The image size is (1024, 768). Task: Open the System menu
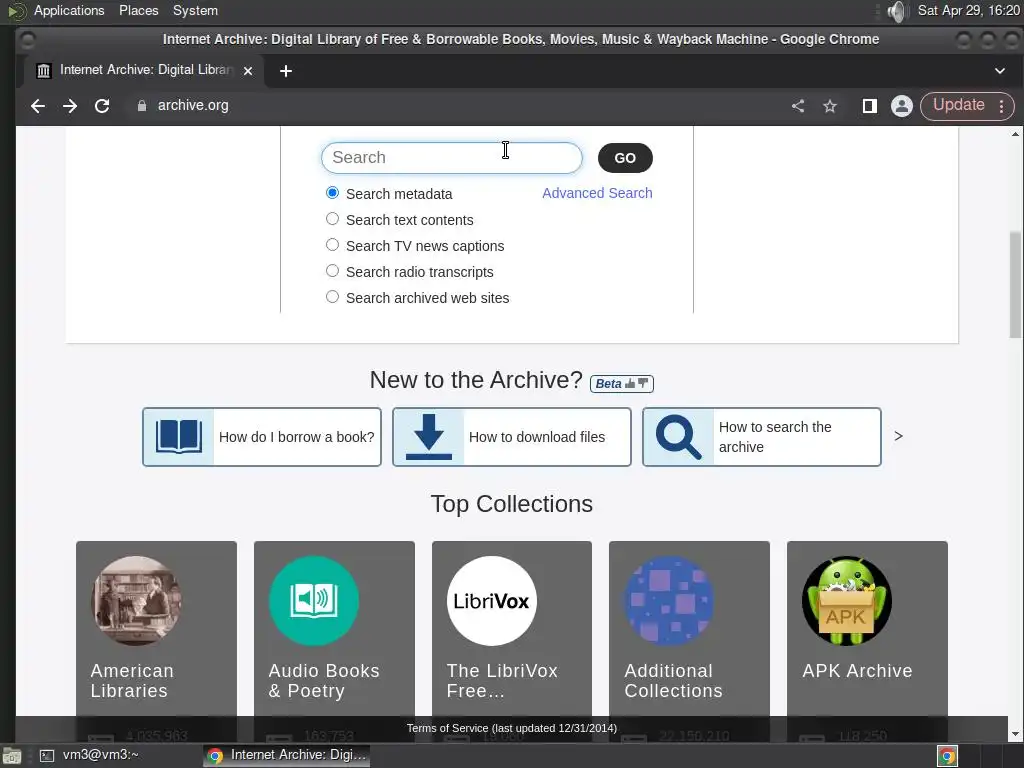tap(195, 11)
